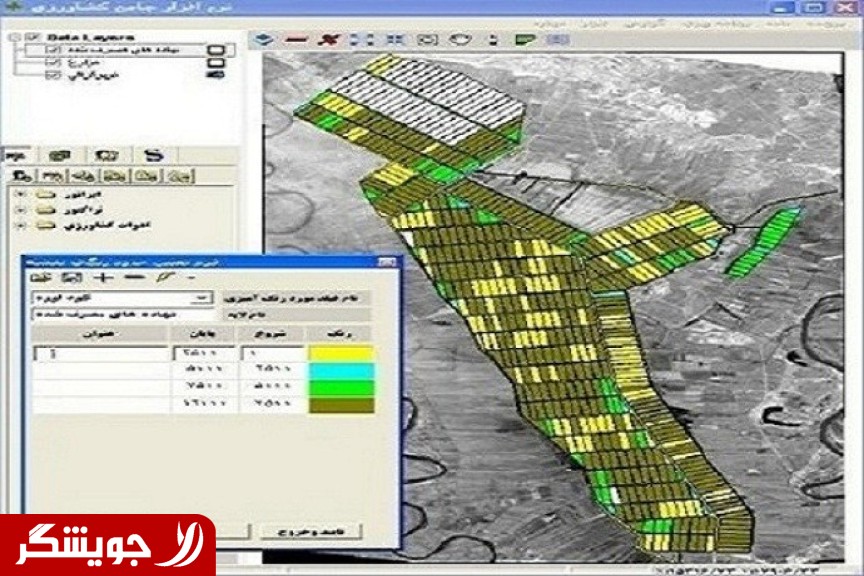Open the field name dropdown in color dialog
The height and width of the screenshot is (576, 864).
(203, 298)
